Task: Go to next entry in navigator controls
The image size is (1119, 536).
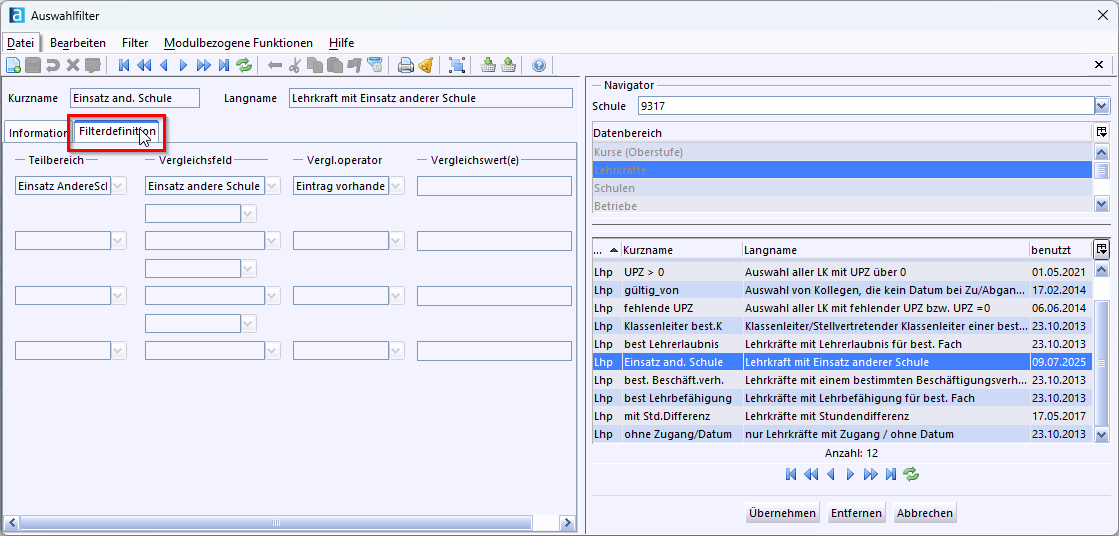Action: (x=850, y=473)
